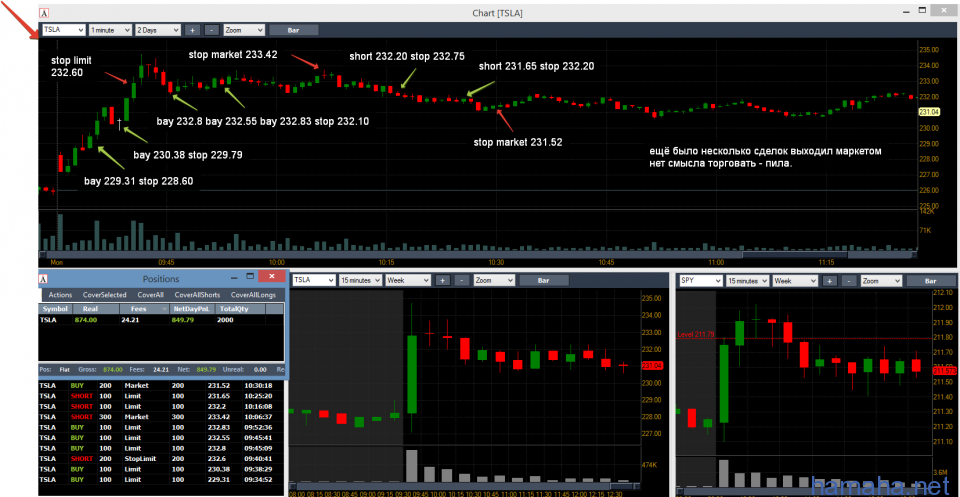Viewport: 960px width, 497px height.
Task: Open the 15 minutes dropdown on the TSLA chart
Action: coord(361,280)
